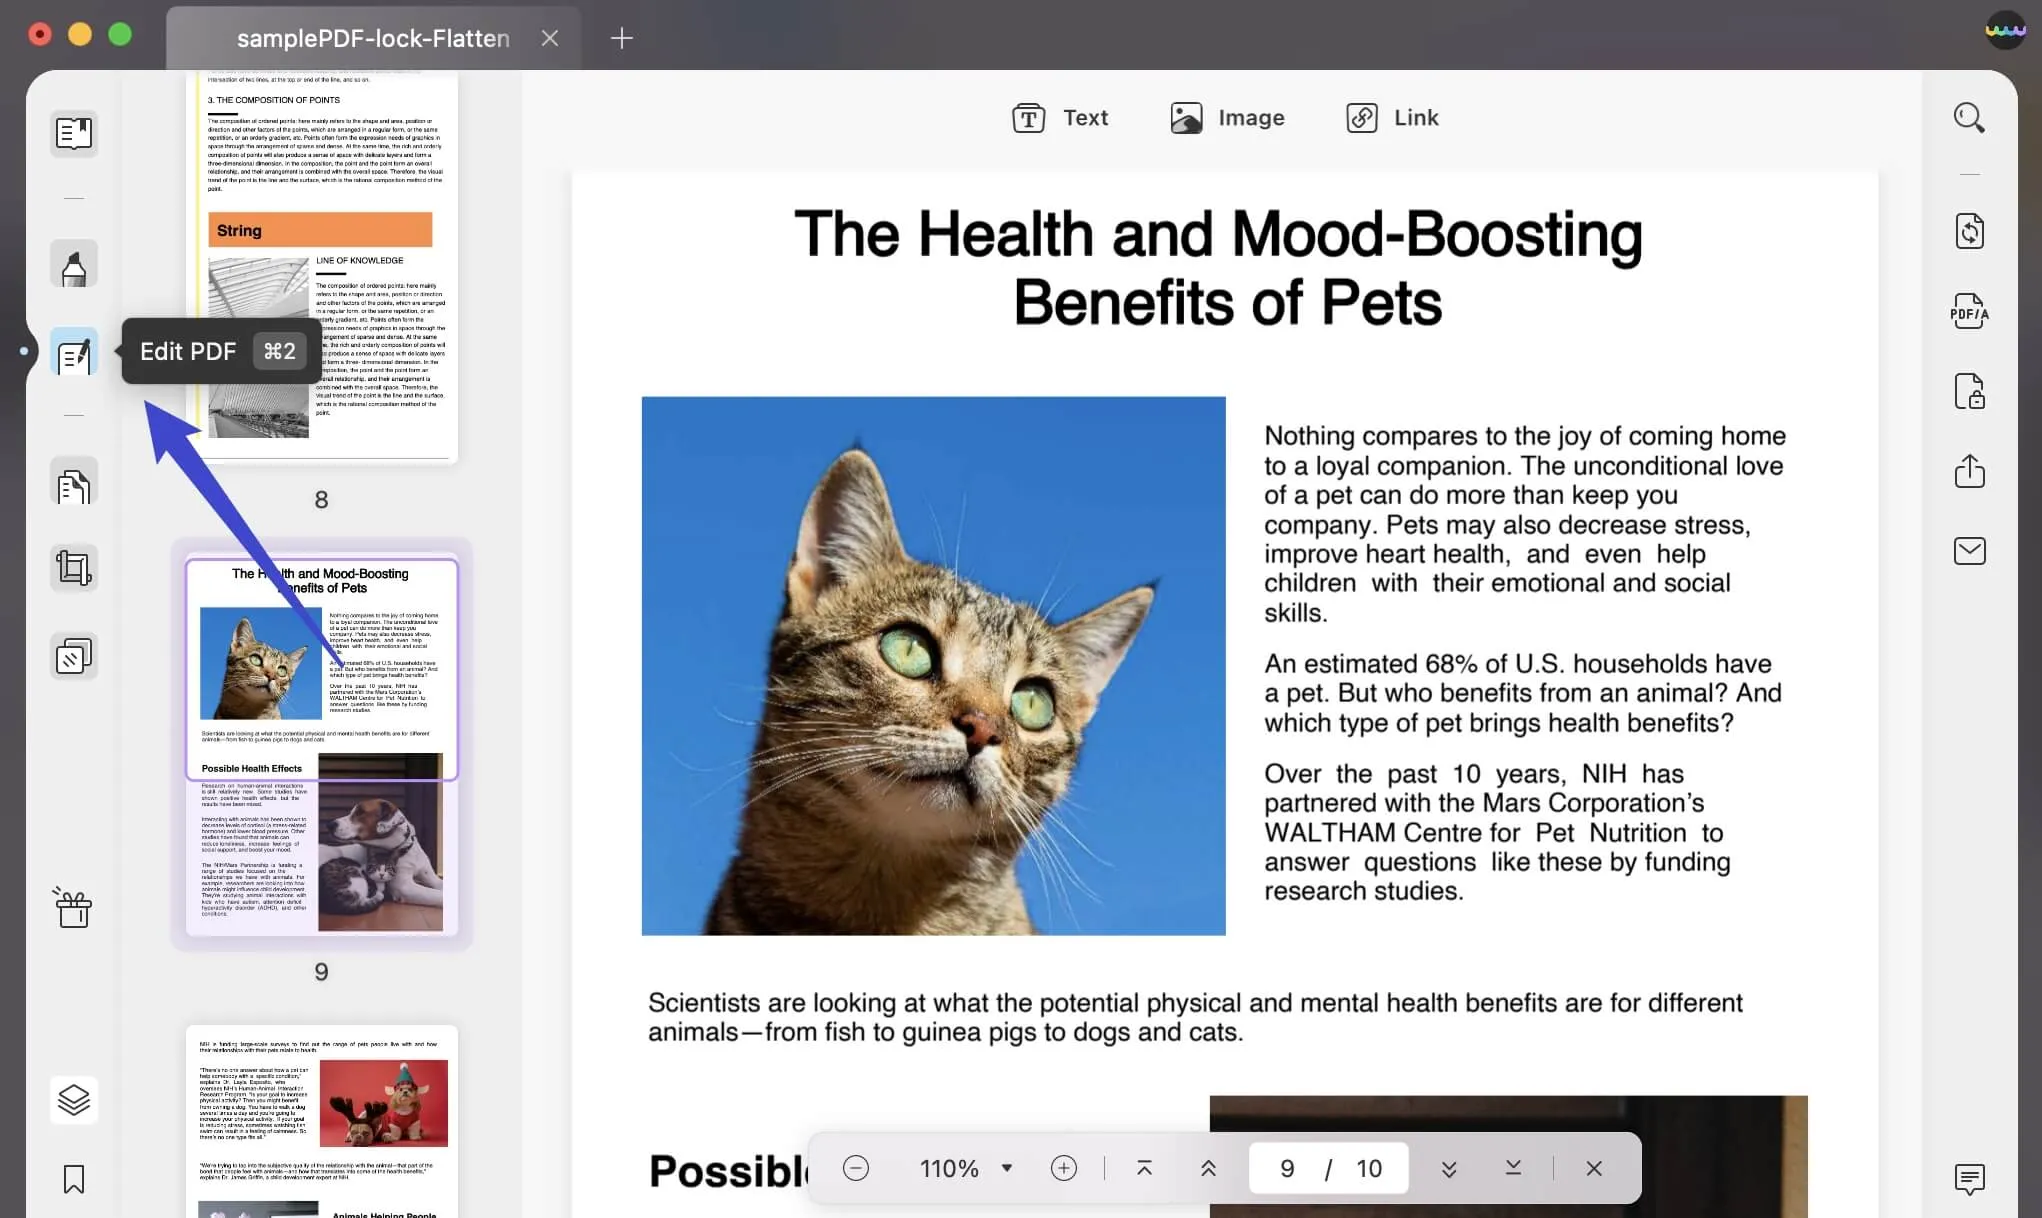Click the gift or extras icon in sidebar

point(74,906)
